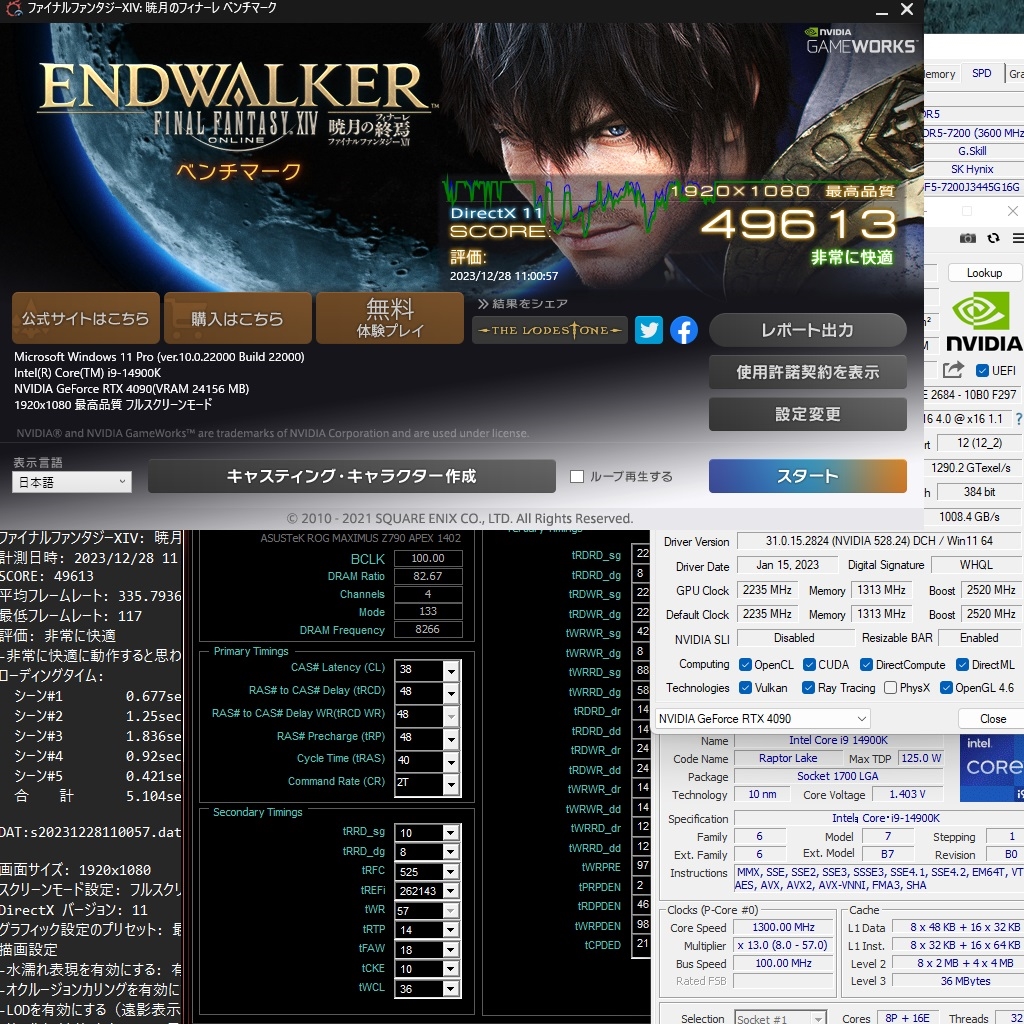Open The Lodestone link banner
Viewport: 1024px width, 1024px height.
click(549, 330)
